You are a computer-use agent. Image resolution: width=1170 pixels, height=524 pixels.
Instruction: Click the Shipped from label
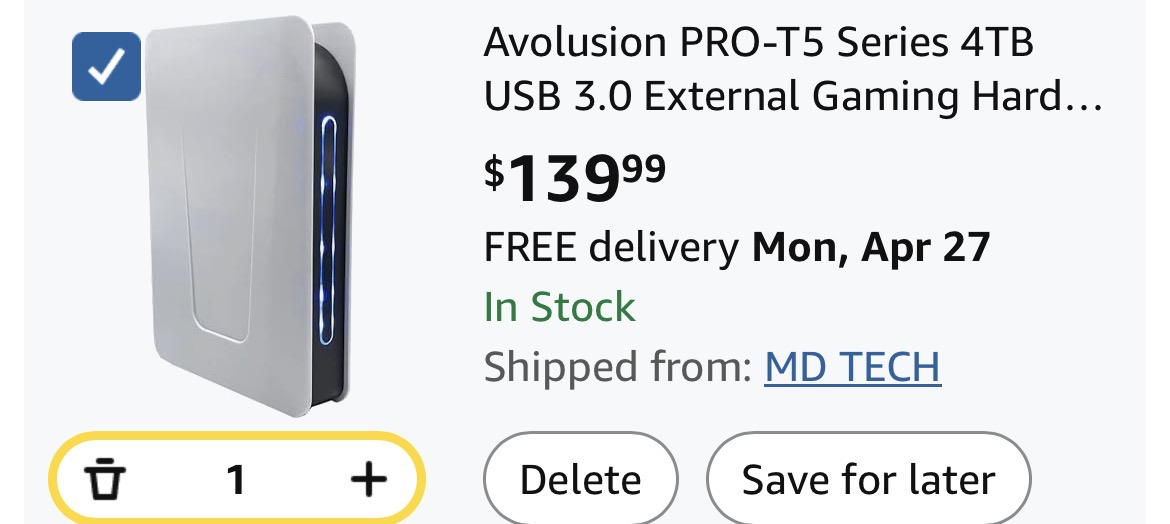tap(617, 368)
